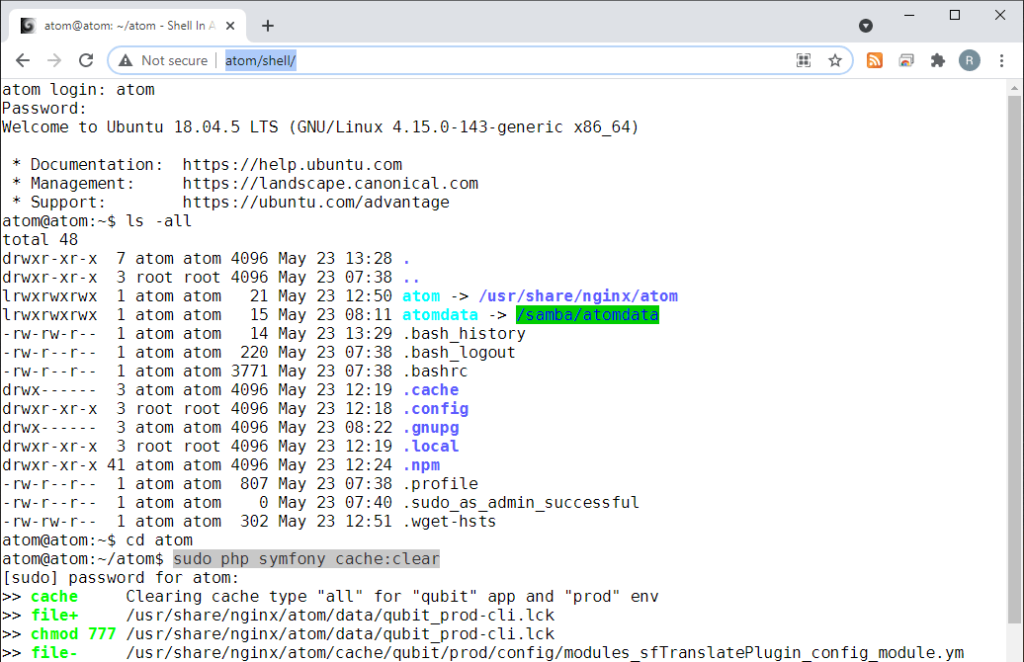Image resolution: width=1024 pixels, height=662 pixels.
Task: Click the .cache directory name
Action: pos(430,390)
